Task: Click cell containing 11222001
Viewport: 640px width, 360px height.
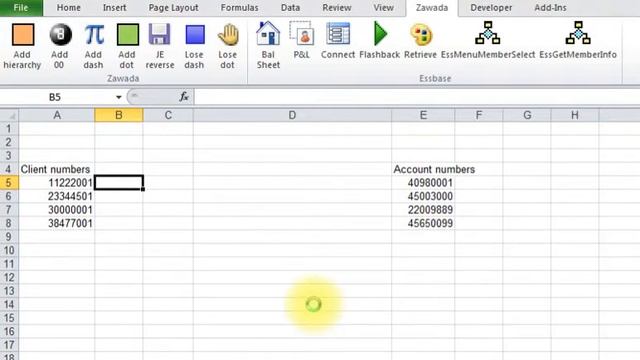Action: click(57, 183)
